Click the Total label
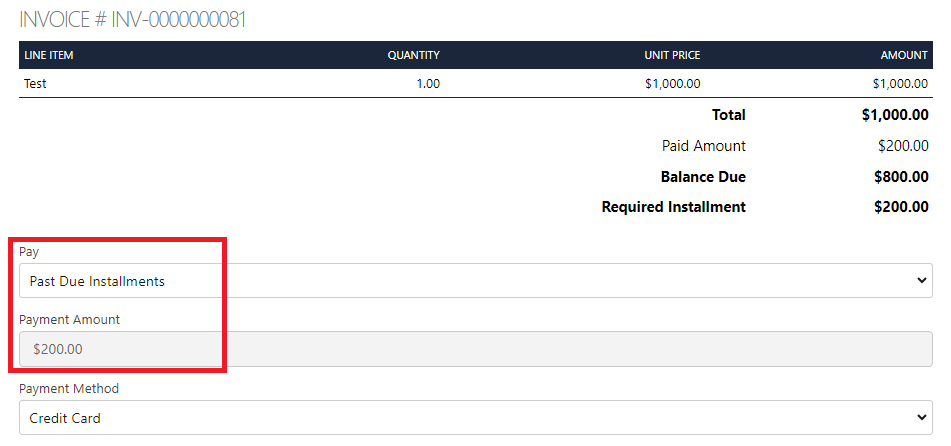The height and width of the screenshot is (446, 951). 728,115
